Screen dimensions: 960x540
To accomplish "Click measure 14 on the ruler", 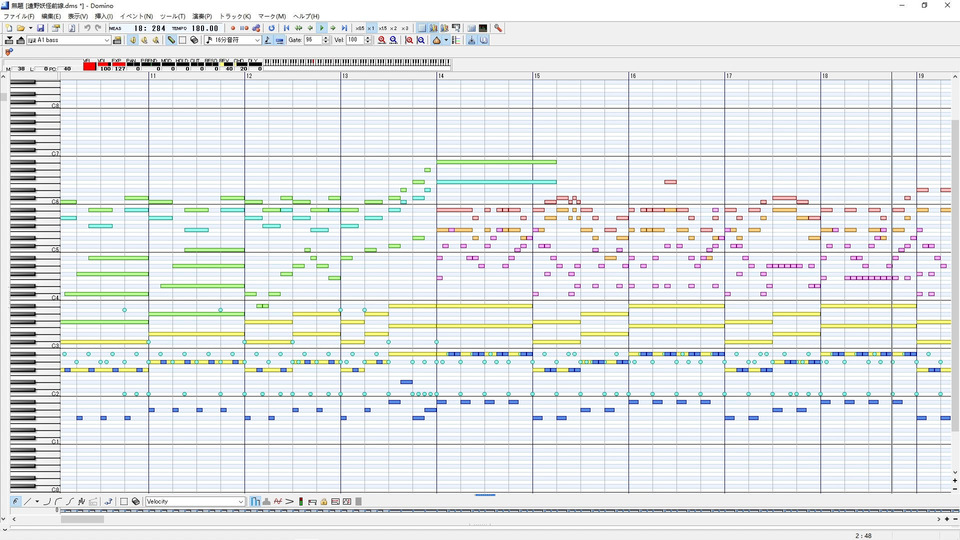I will tap(441, 76).
